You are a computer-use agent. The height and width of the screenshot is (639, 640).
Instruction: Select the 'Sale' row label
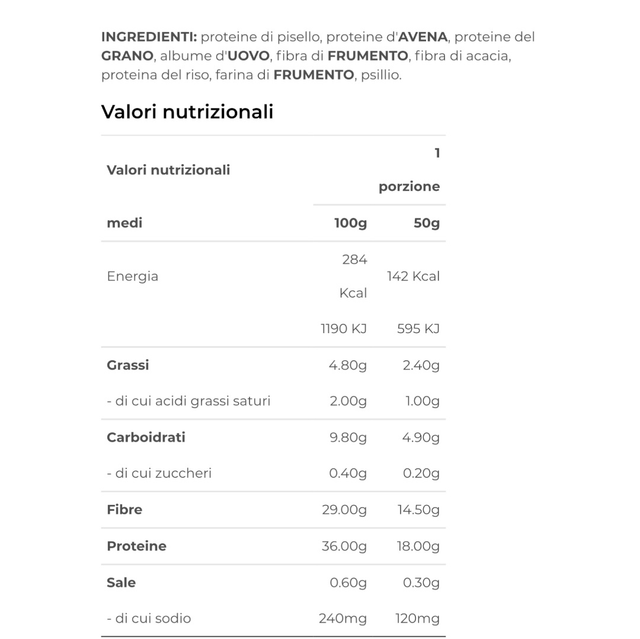pos(121,582)
